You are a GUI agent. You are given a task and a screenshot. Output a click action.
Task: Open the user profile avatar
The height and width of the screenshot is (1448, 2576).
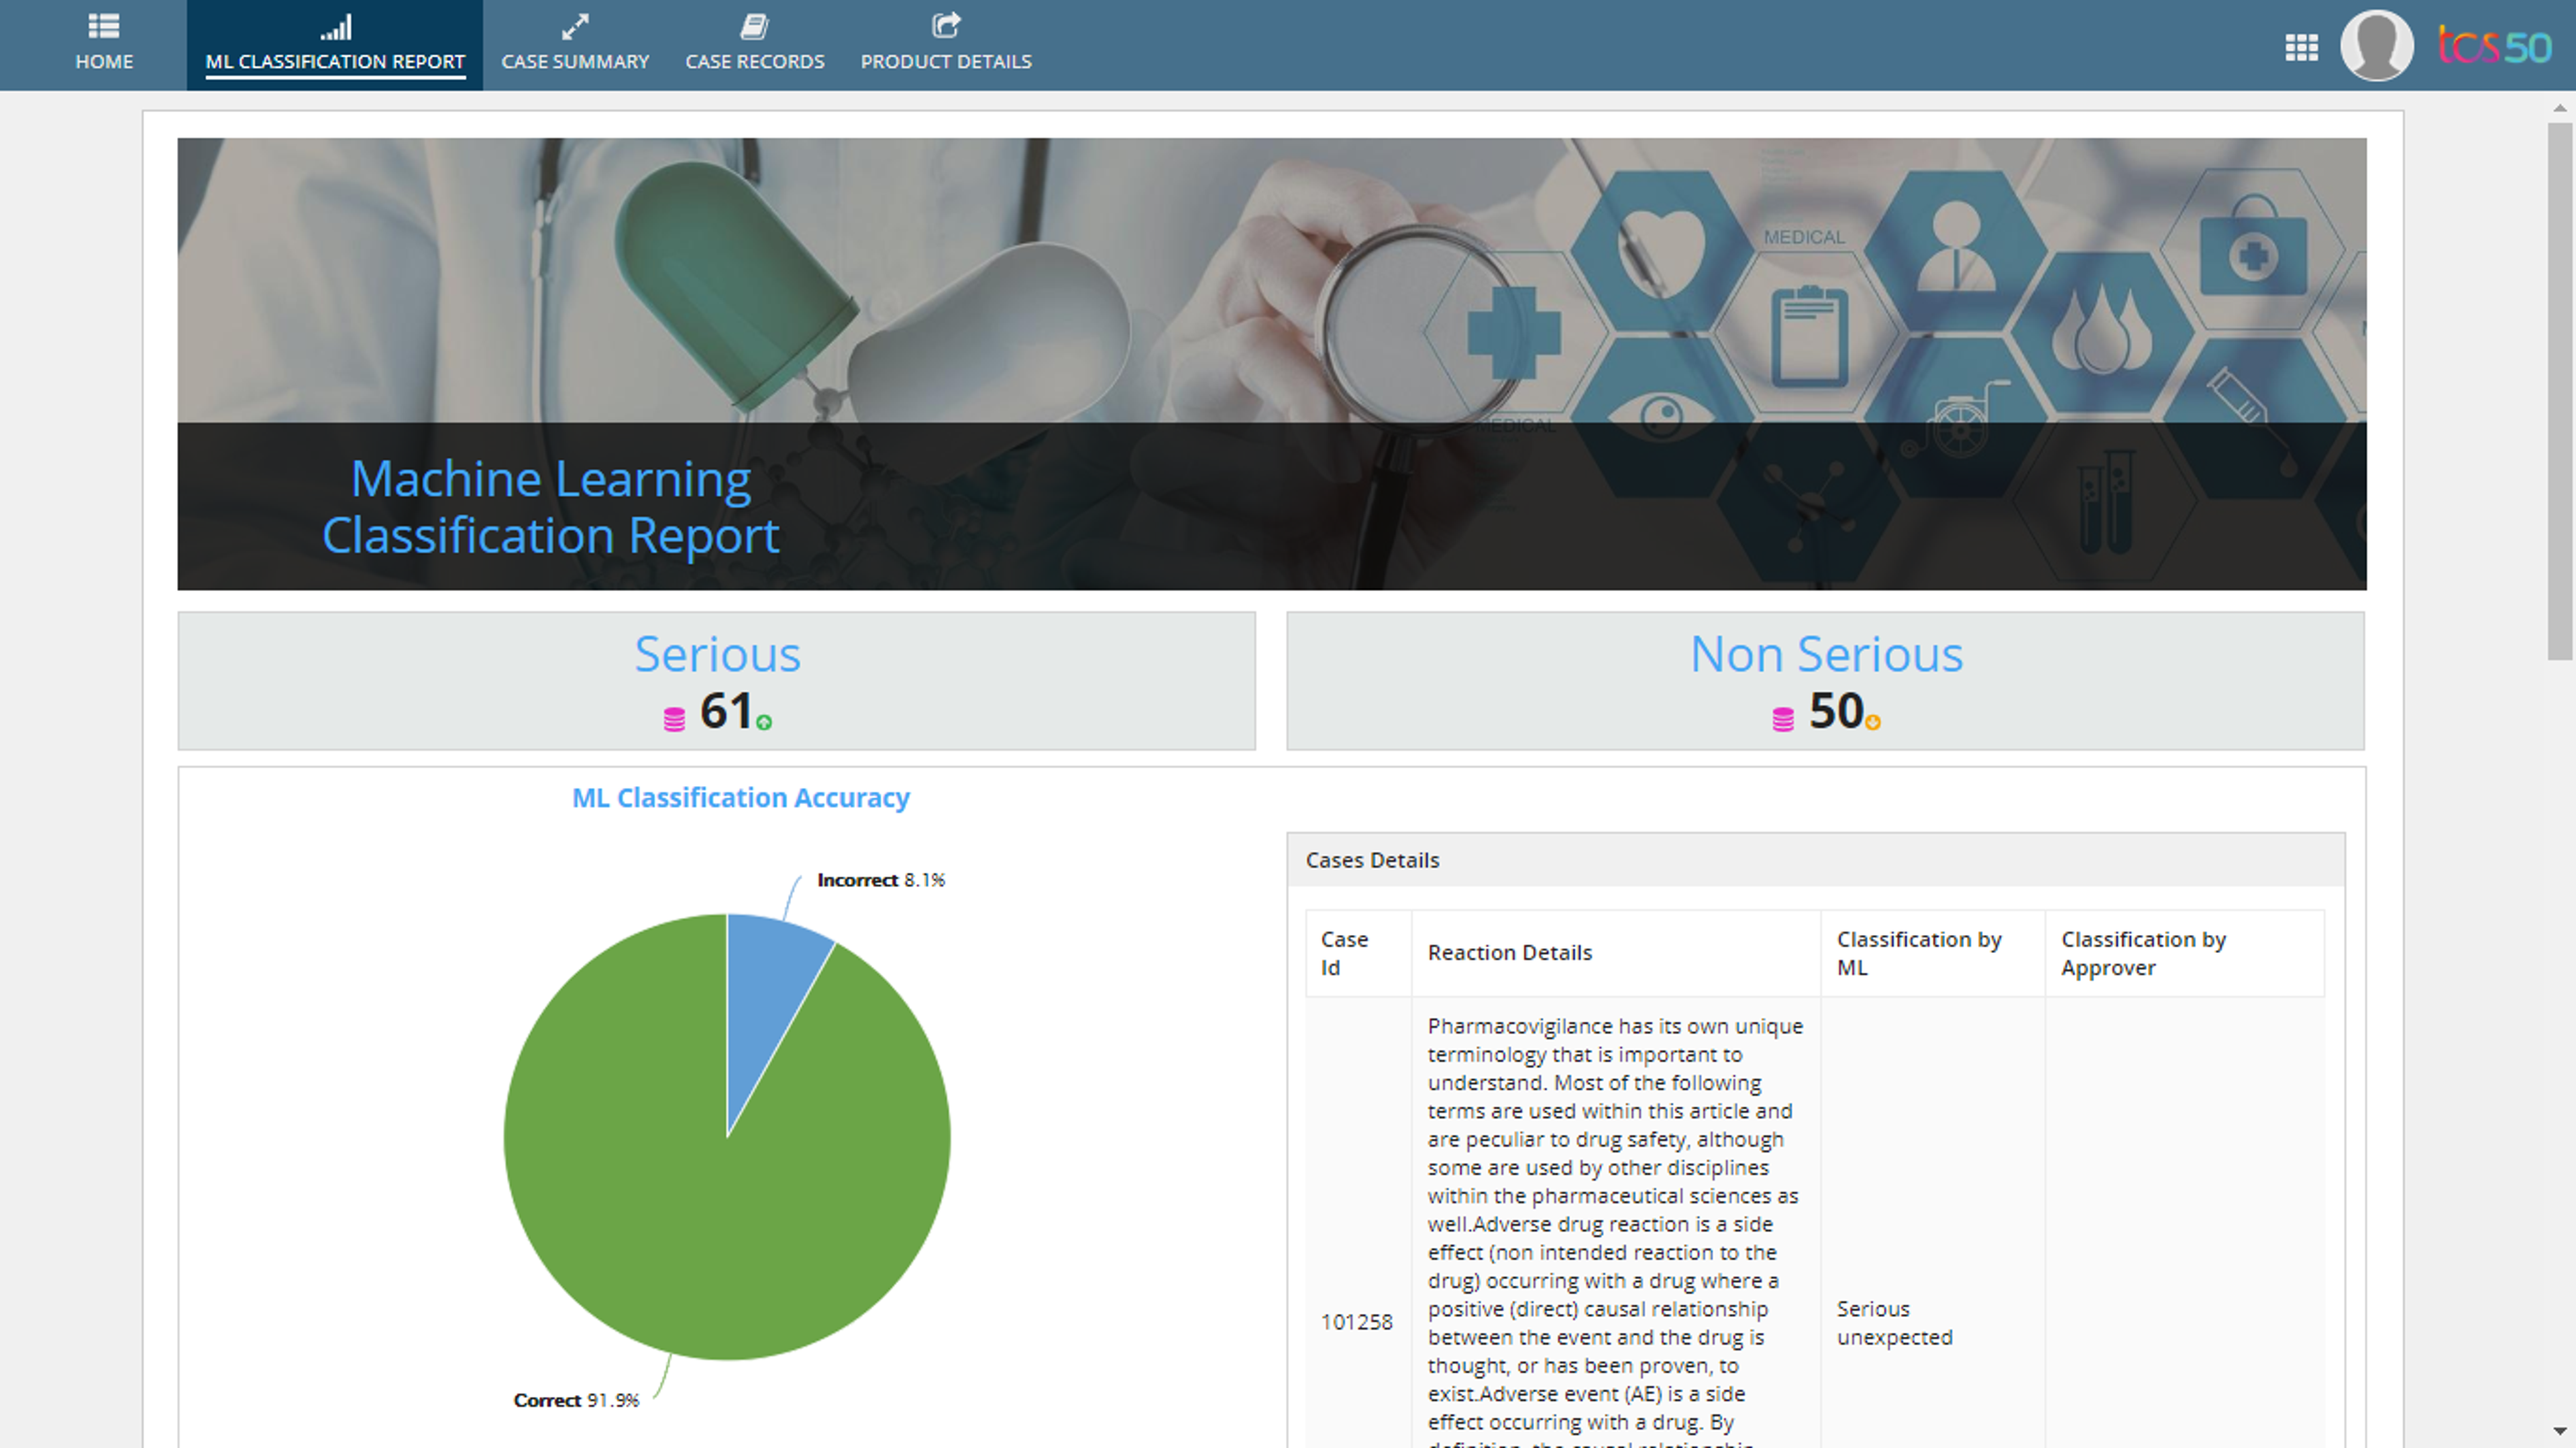pos(2377,45)
